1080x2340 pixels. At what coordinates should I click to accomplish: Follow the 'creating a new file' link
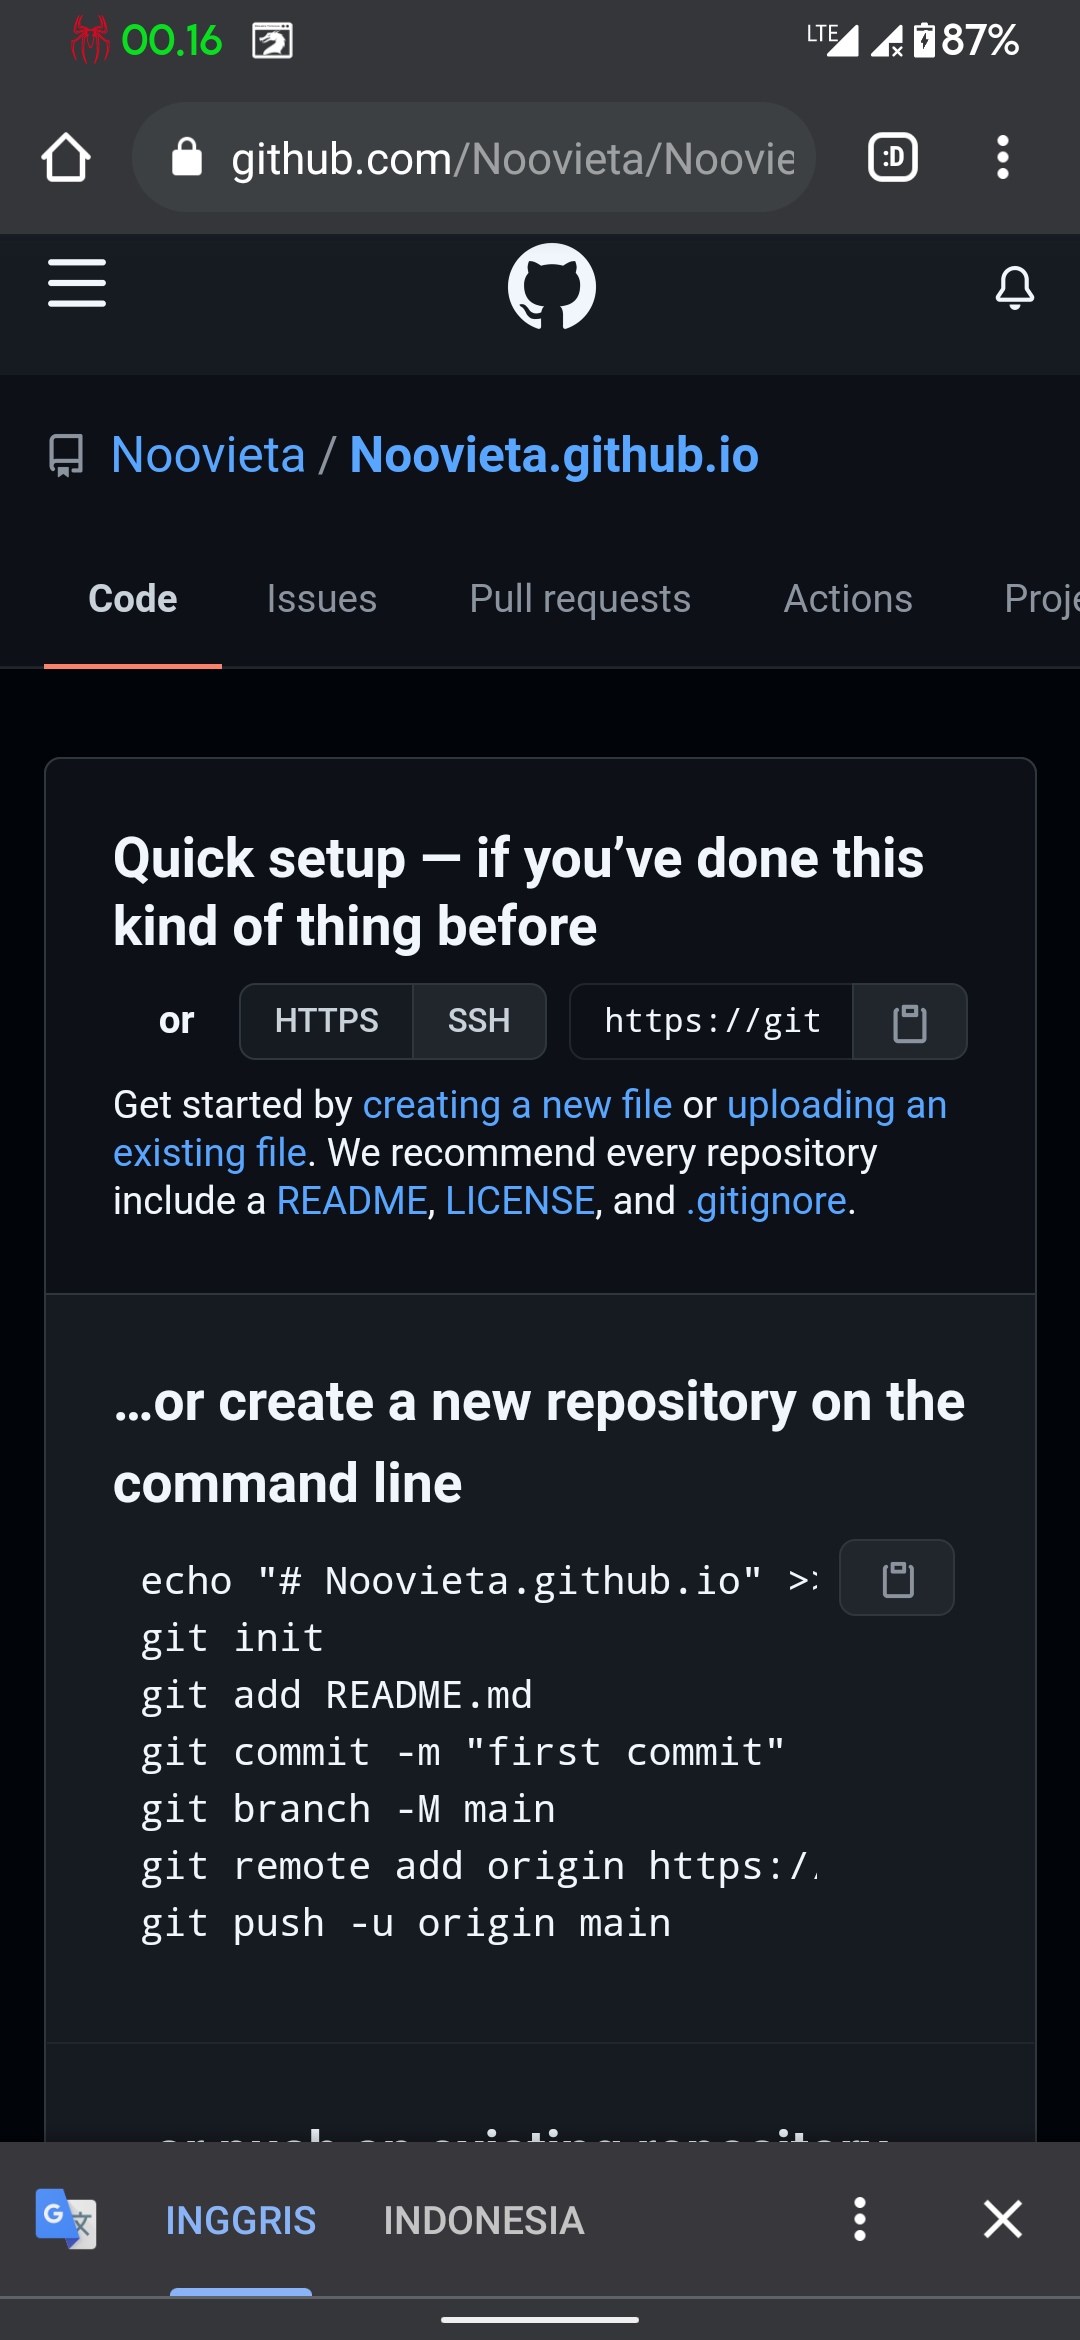[517, 1105]
